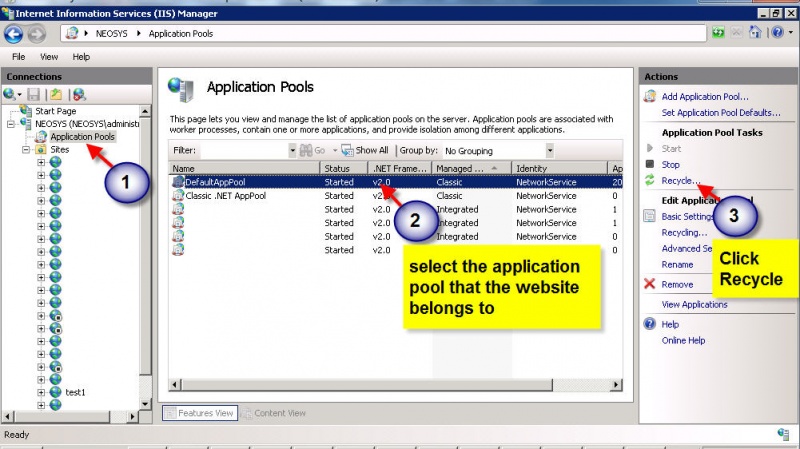Click inside the Filter text field

click(244, 151)
